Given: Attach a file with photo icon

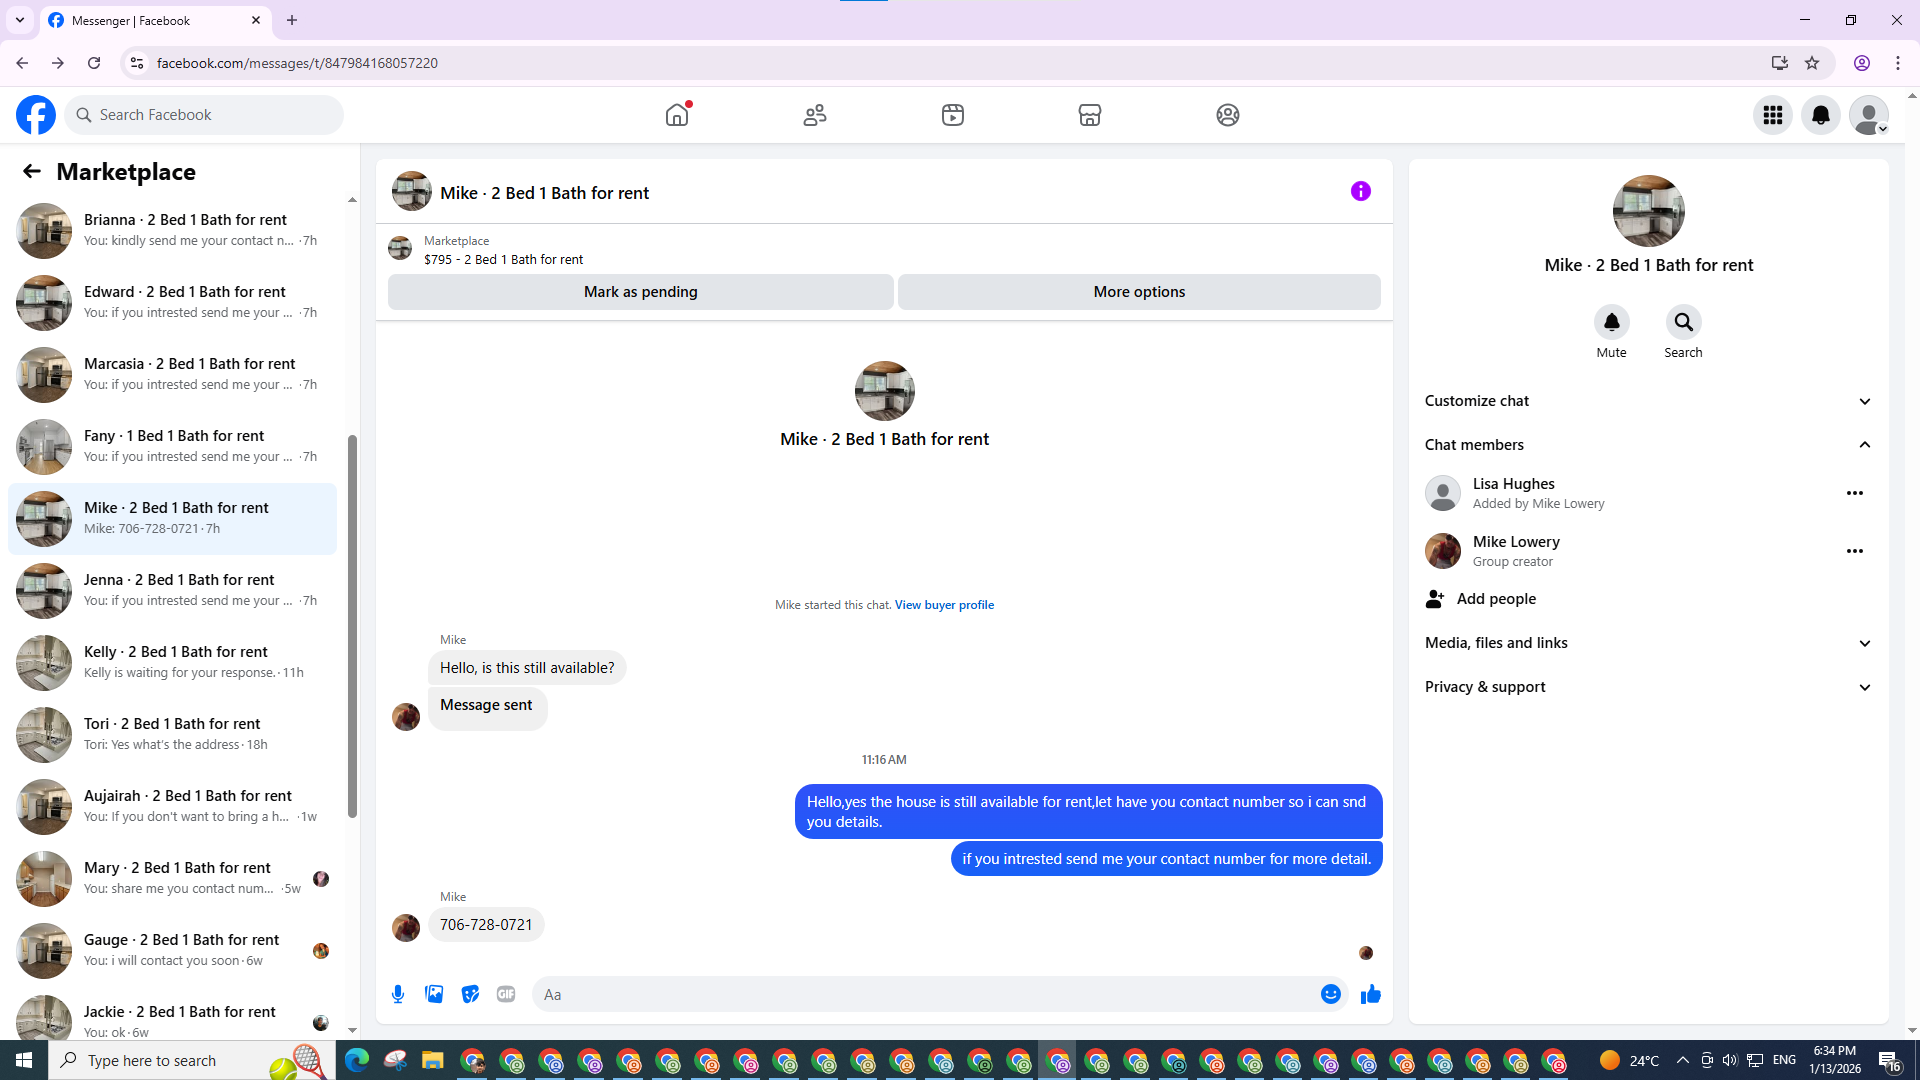Looking at the screenshot, I should (x=434, y=994).
